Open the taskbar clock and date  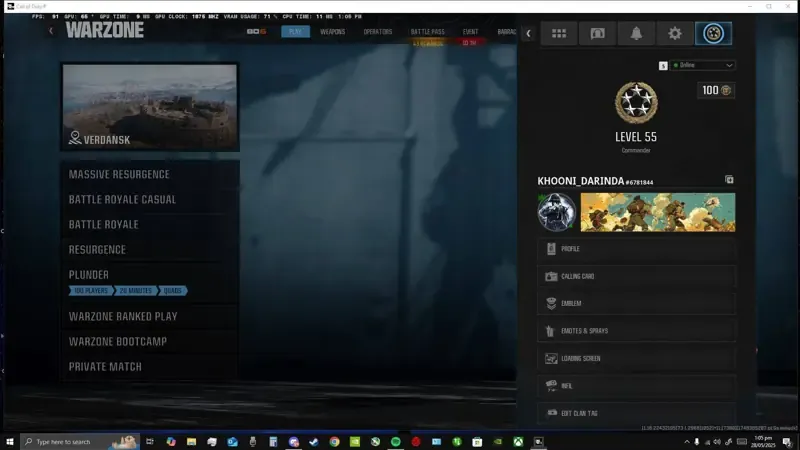coord(763,442)
